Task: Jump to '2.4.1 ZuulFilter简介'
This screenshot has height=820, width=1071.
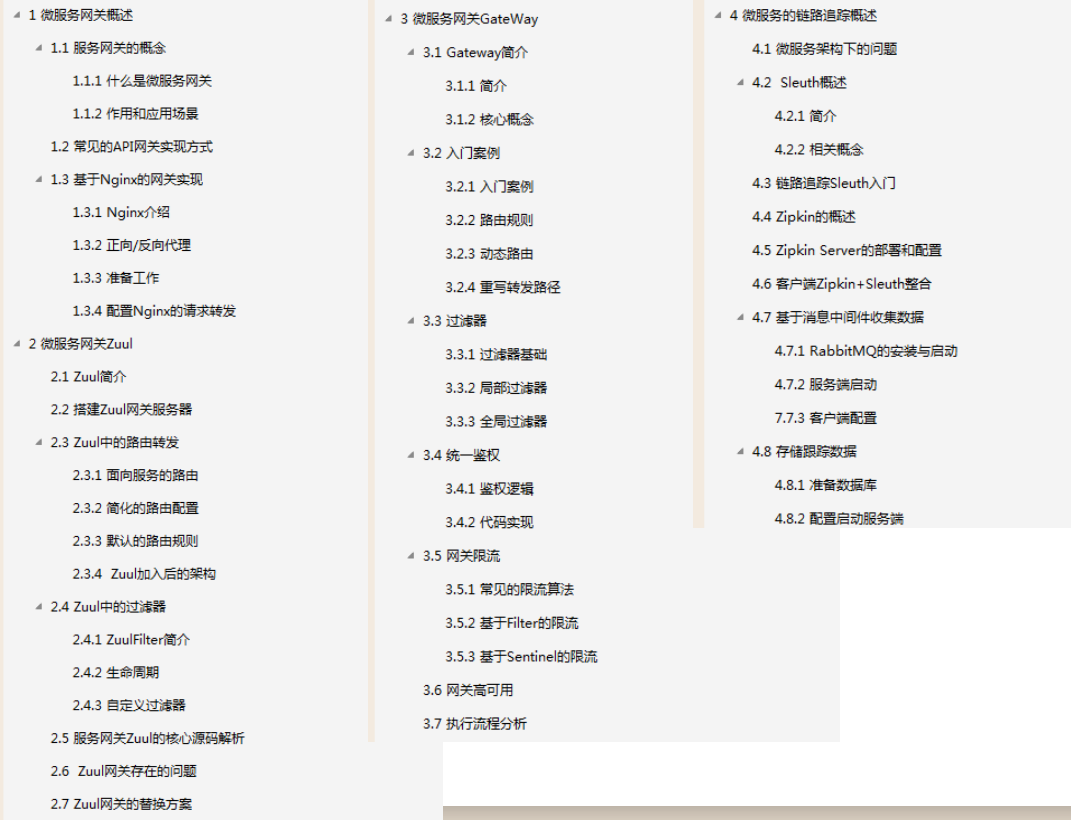Action: (131, 639)
